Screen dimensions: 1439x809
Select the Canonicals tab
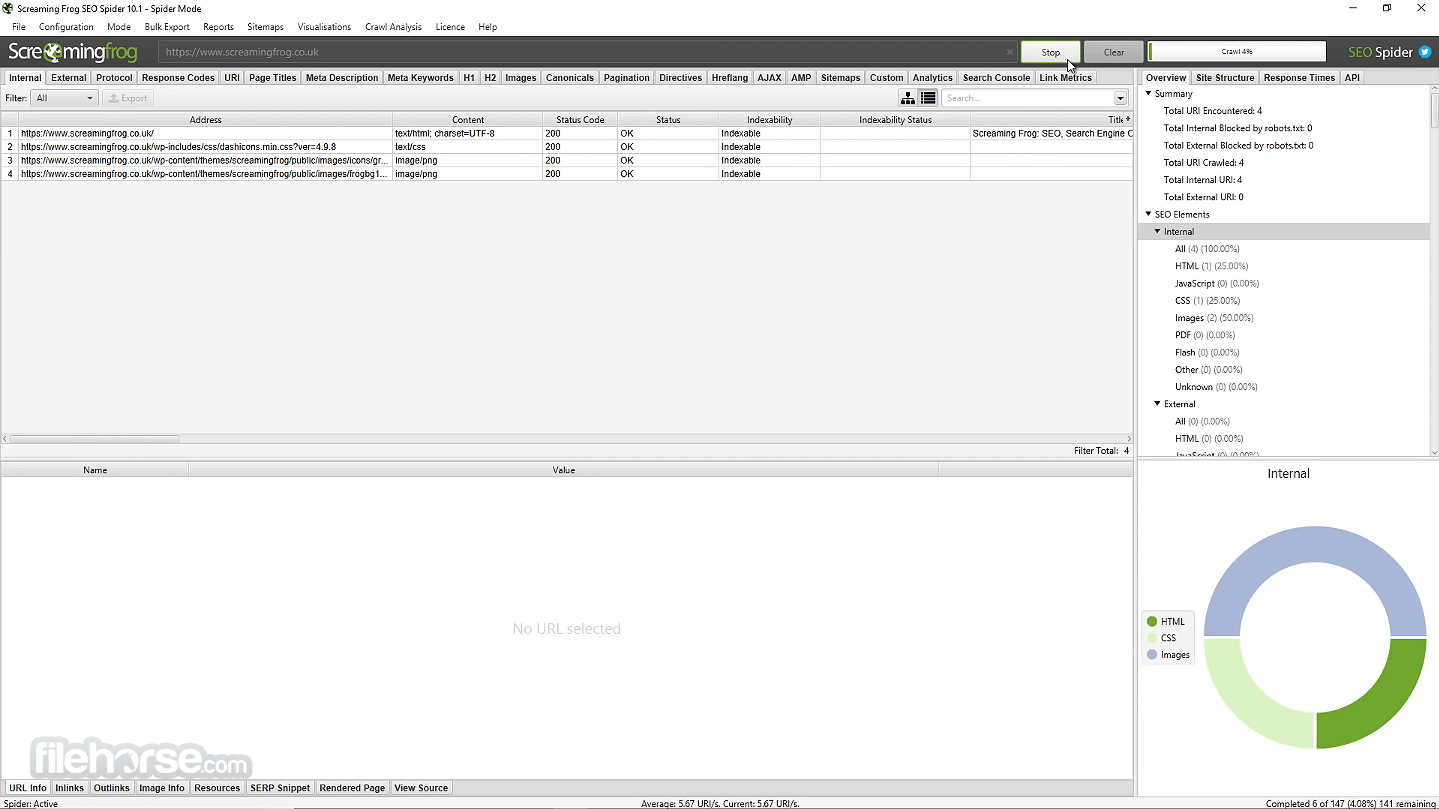tap(570, 77)
